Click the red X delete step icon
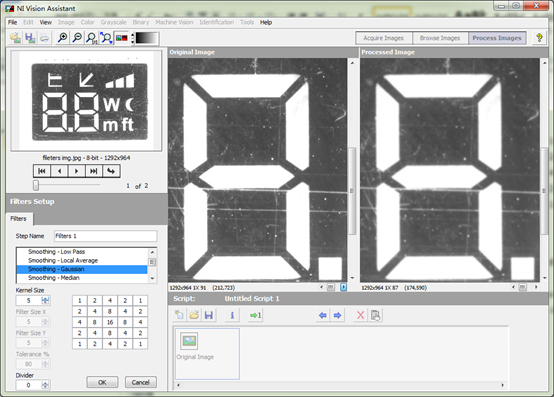 click(x=360, y=315)
